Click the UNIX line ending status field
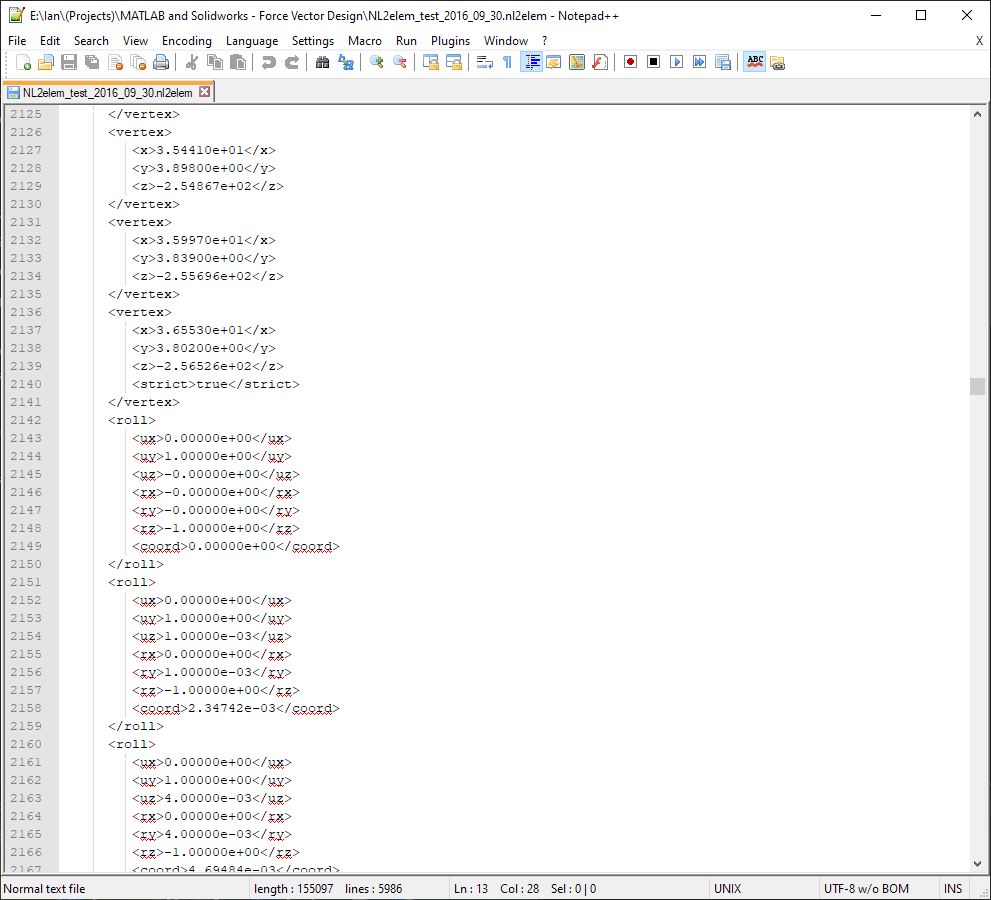 [727, 888]
